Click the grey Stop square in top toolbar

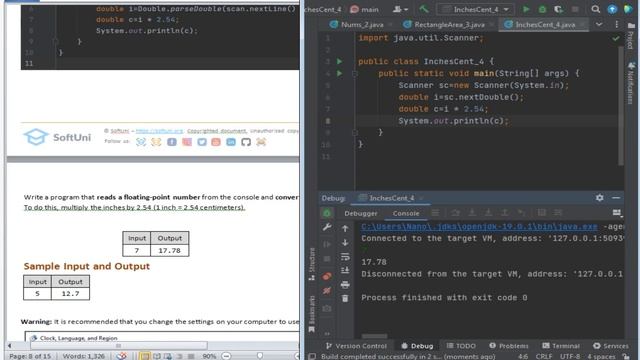coord(575,9)
